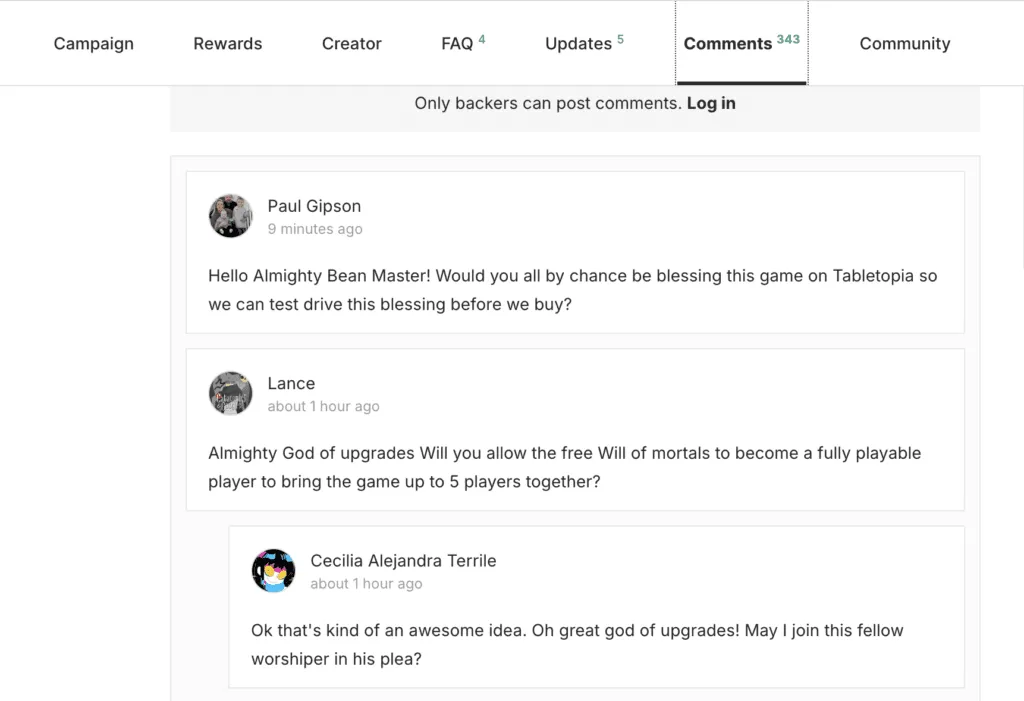The width and height of the screenshot is (1024, 701).
Task: Visit the Community tab
Action: click(x=904, y=43)
